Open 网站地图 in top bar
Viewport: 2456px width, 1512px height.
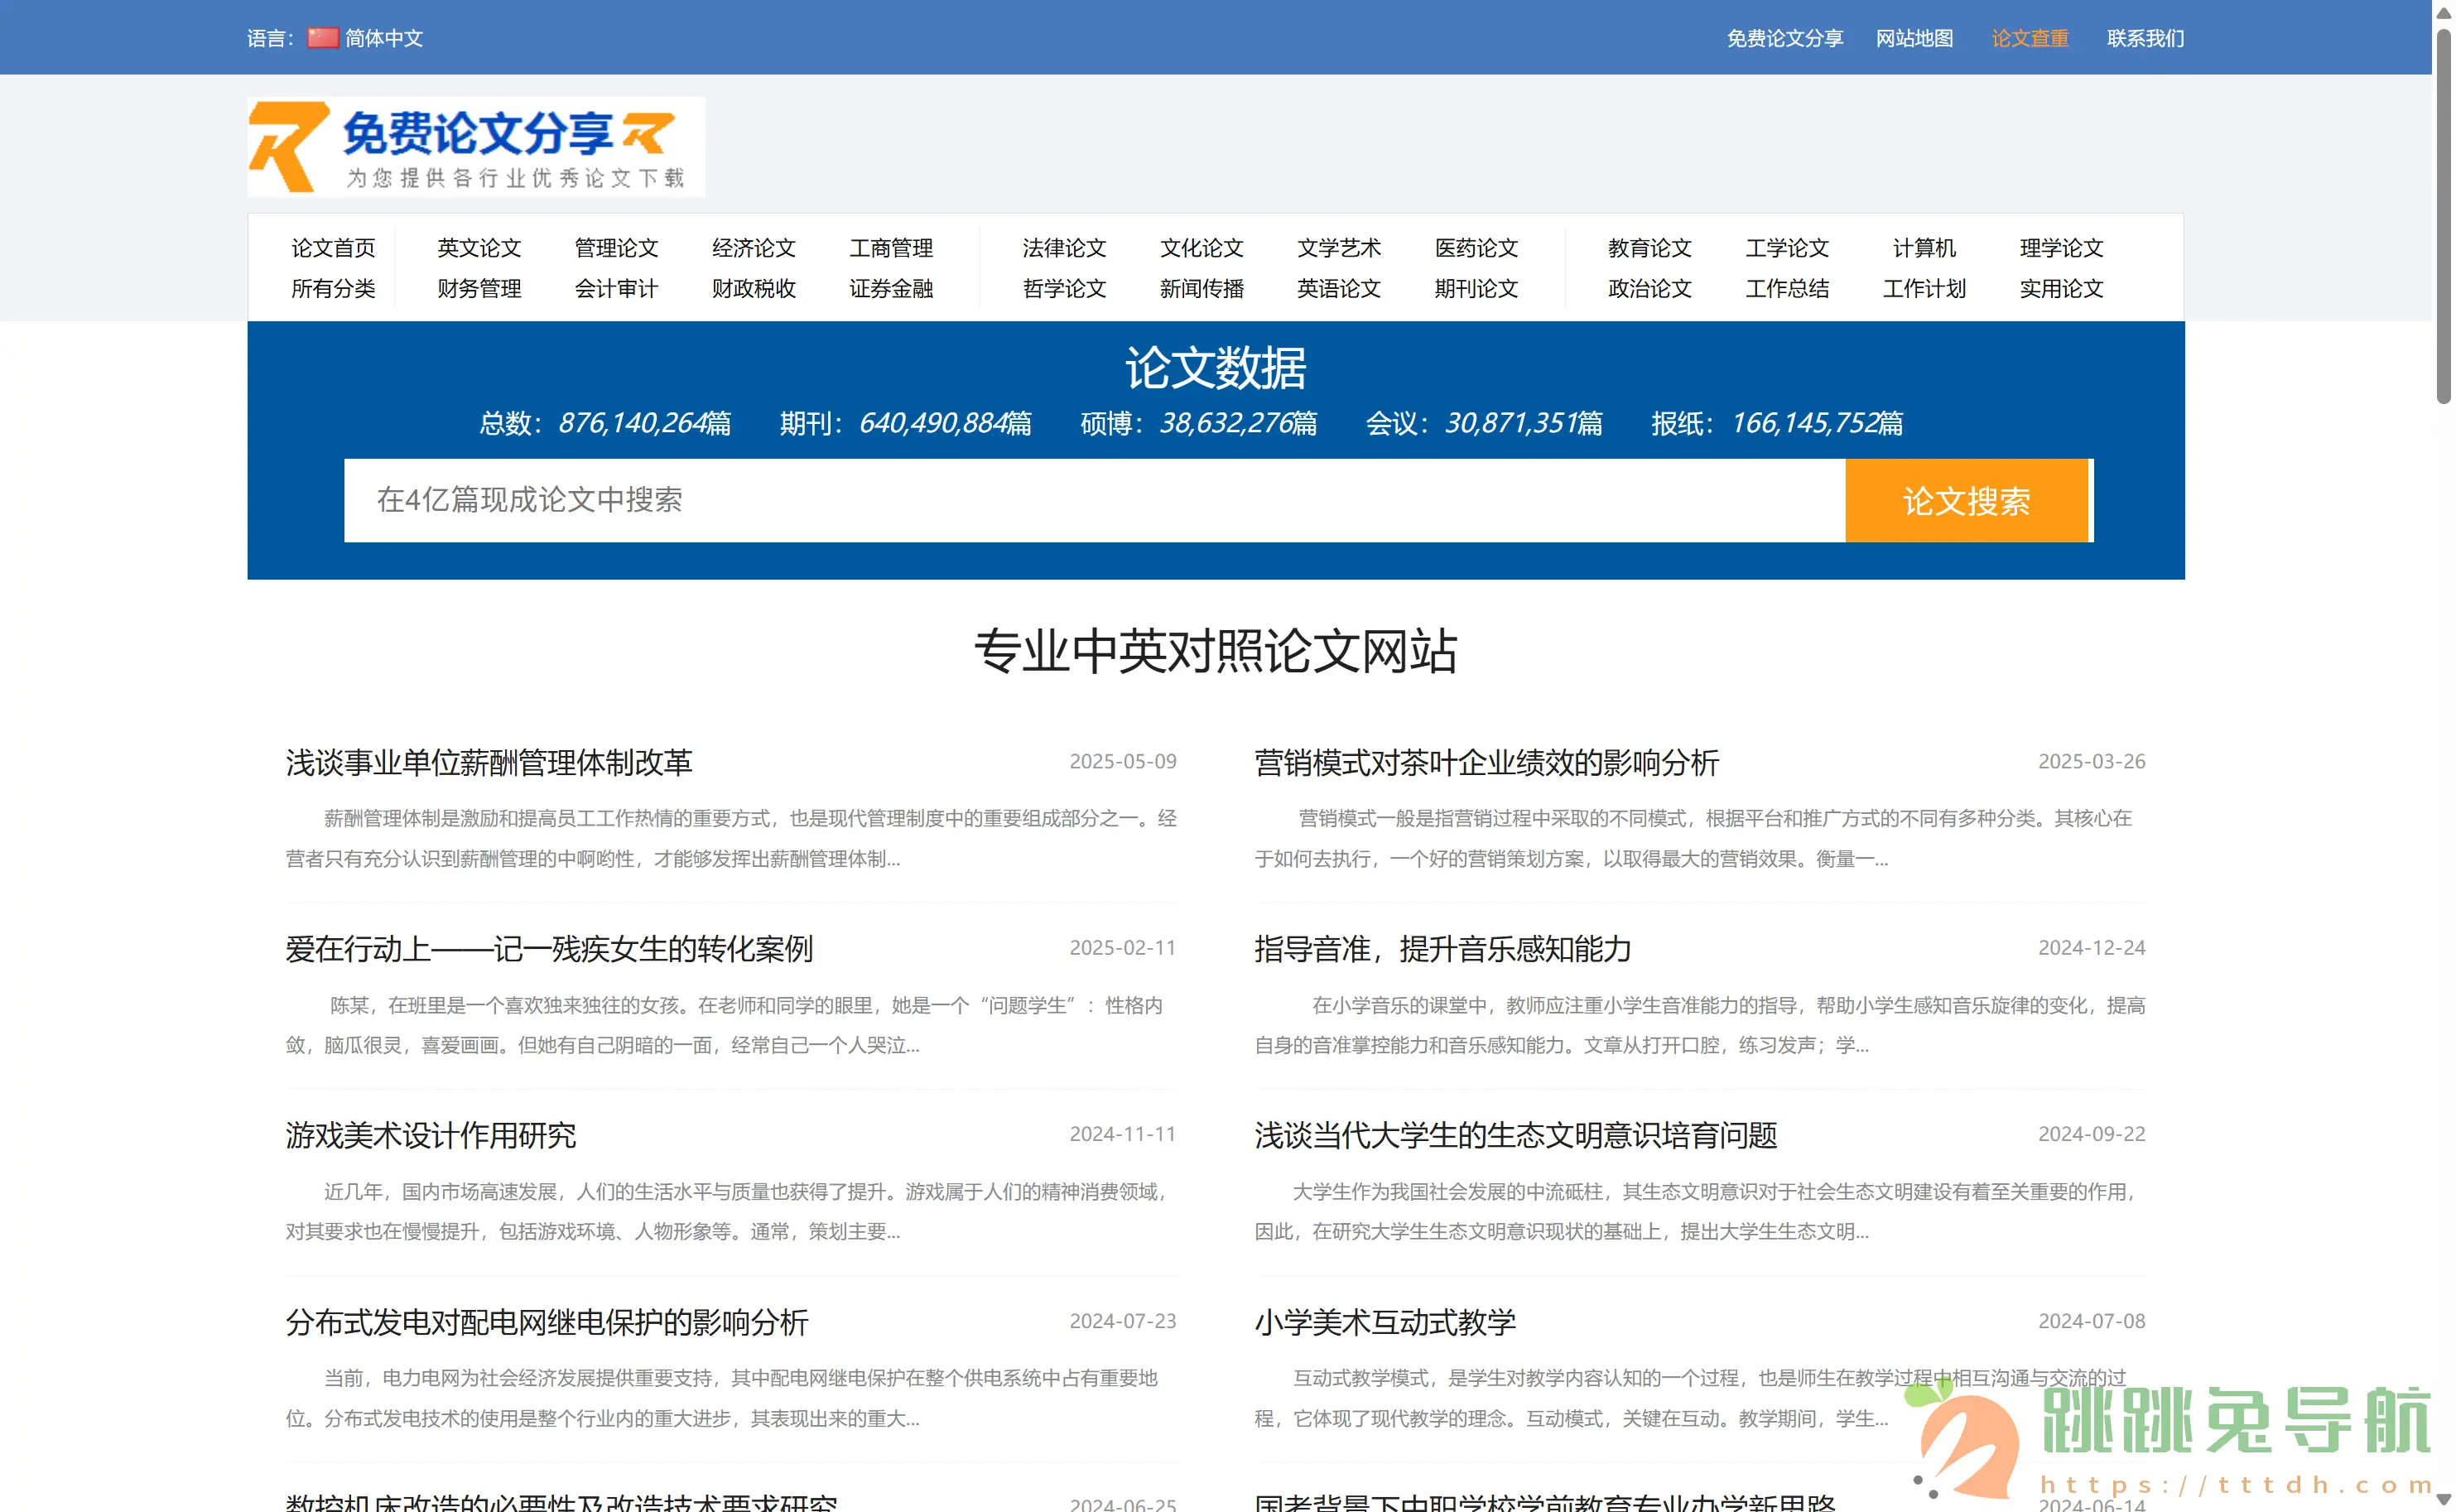(x=1914, y=38)
